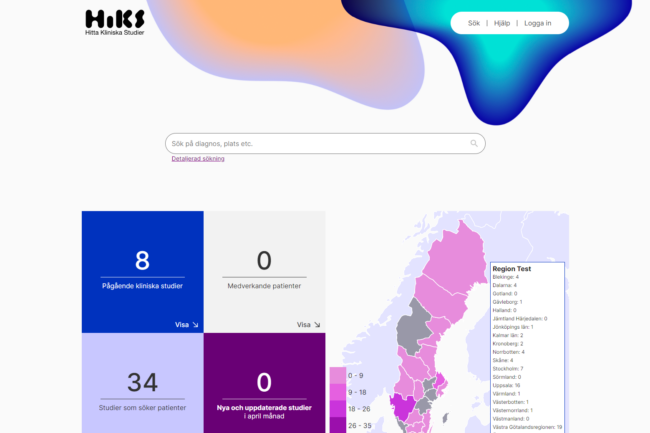Click the Nya och uppdaterade studier tile

264,385
